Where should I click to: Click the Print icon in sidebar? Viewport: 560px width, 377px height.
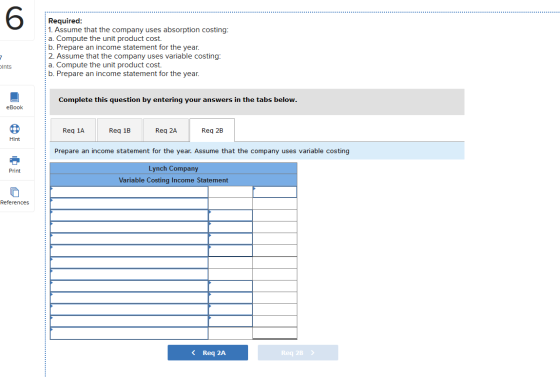pyautogui.click(x=14, y=160)
